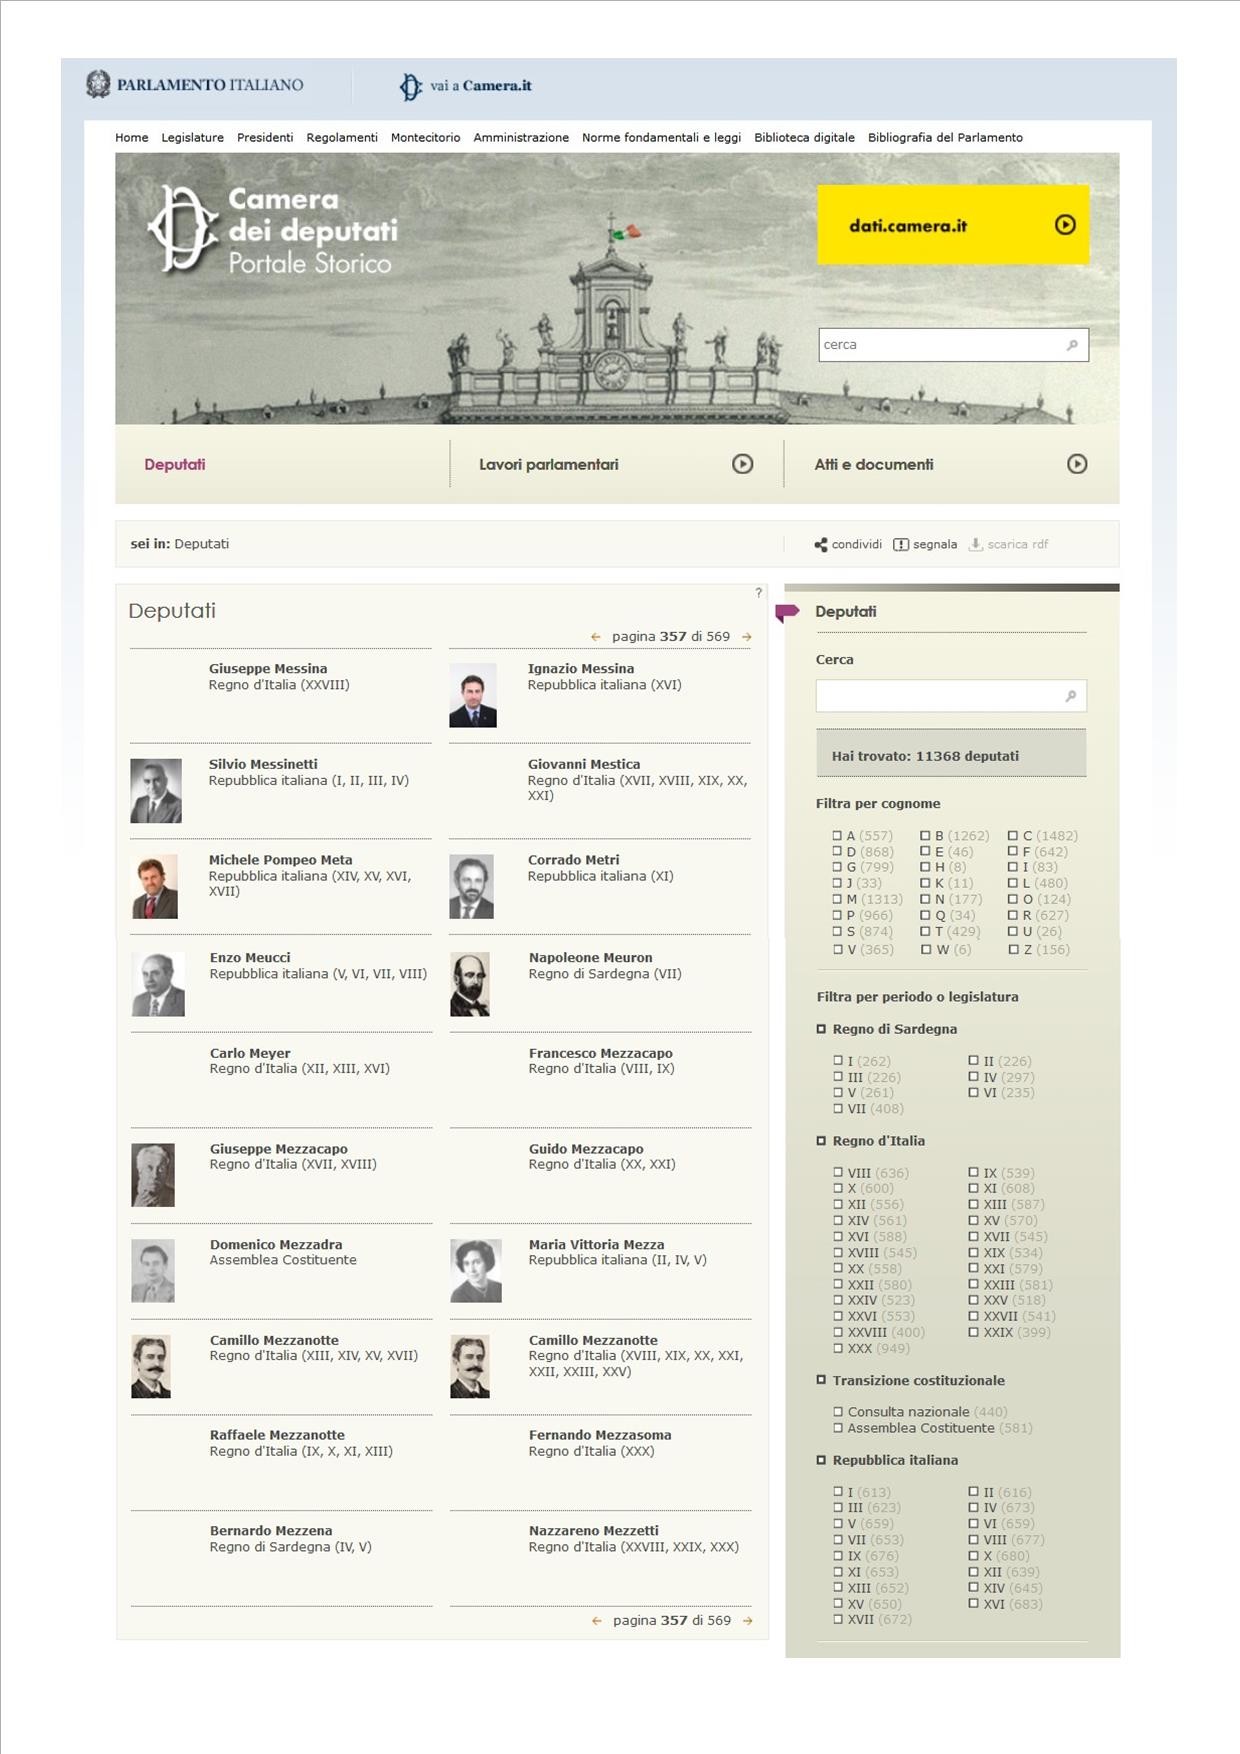Click the Atti e documenti play arrow icon
Screen dimensions: 1240x1754
coord(1077,464)
